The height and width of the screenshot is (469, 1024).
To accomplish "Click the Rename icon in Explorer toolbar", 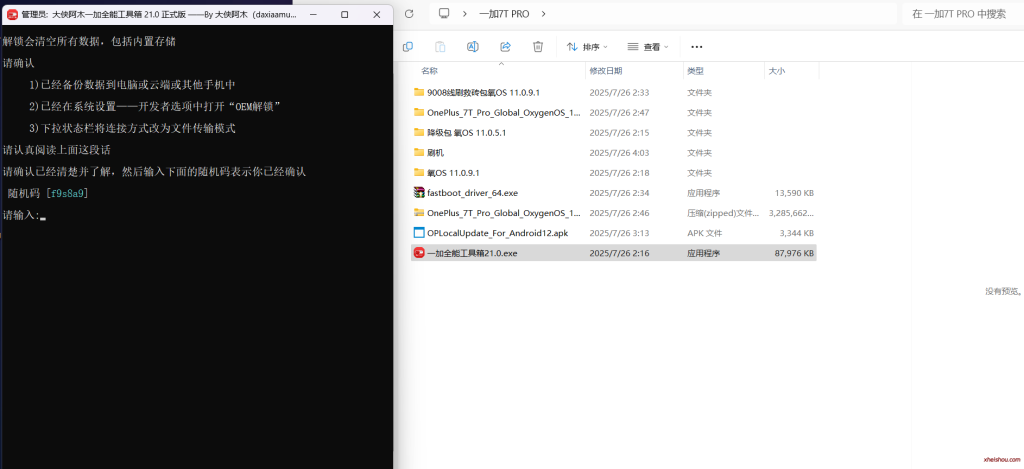I will [473, 47].
